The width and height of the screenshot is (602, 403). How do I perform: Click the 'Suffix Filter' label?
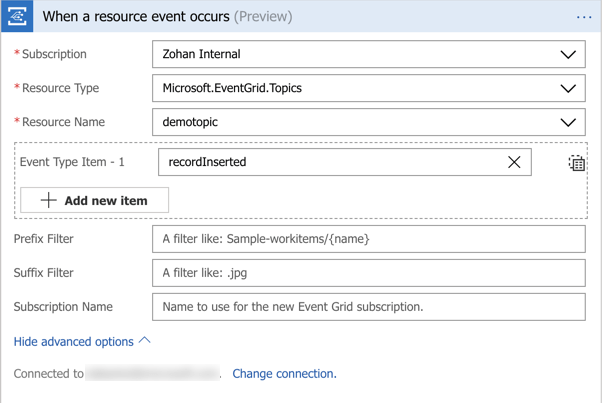(43, 273)
